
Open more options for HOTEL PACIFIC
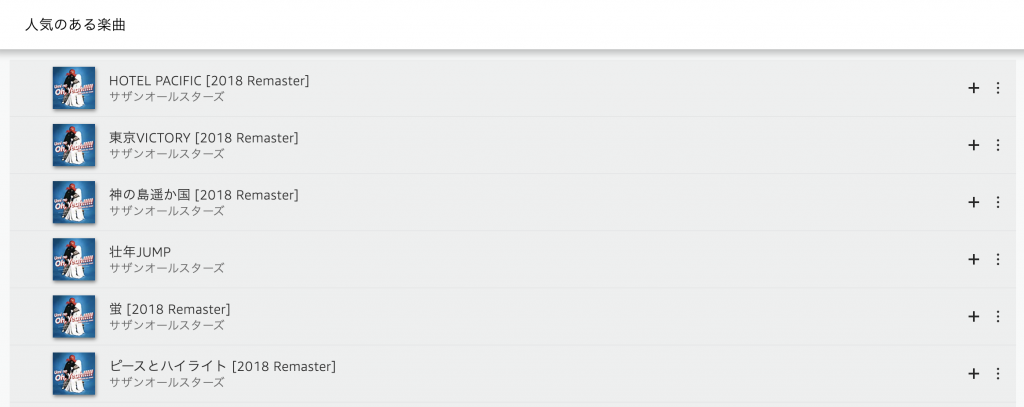point(997,88)
